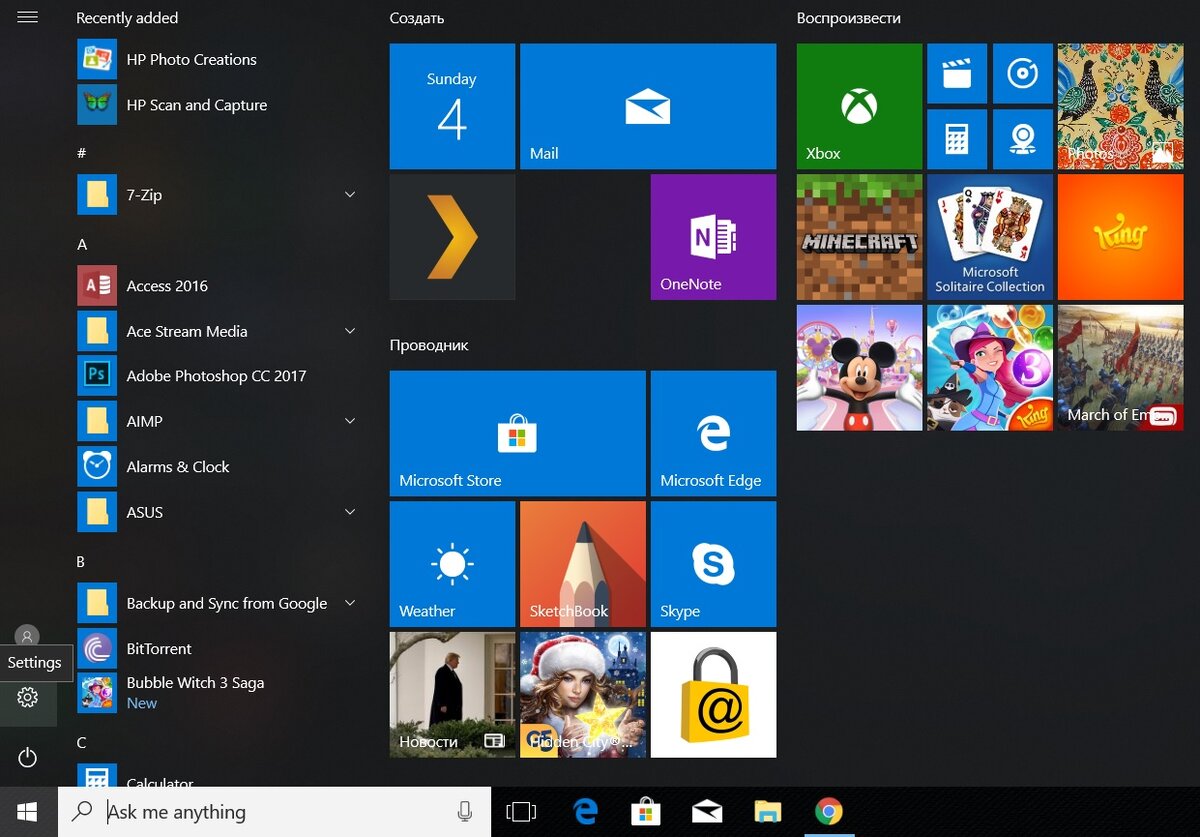
Task: Click the letter B section header
Action: (x=81, y=562)
